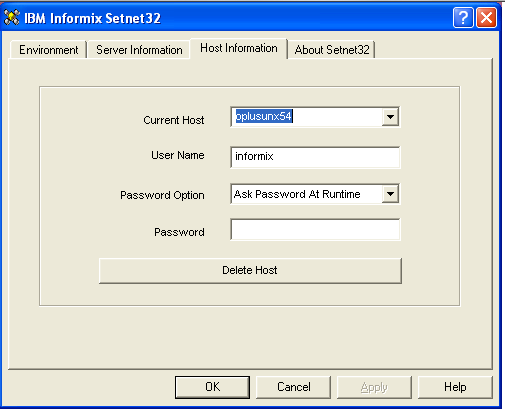
Task: Click the Delete Host button
Action: [250, 270]
